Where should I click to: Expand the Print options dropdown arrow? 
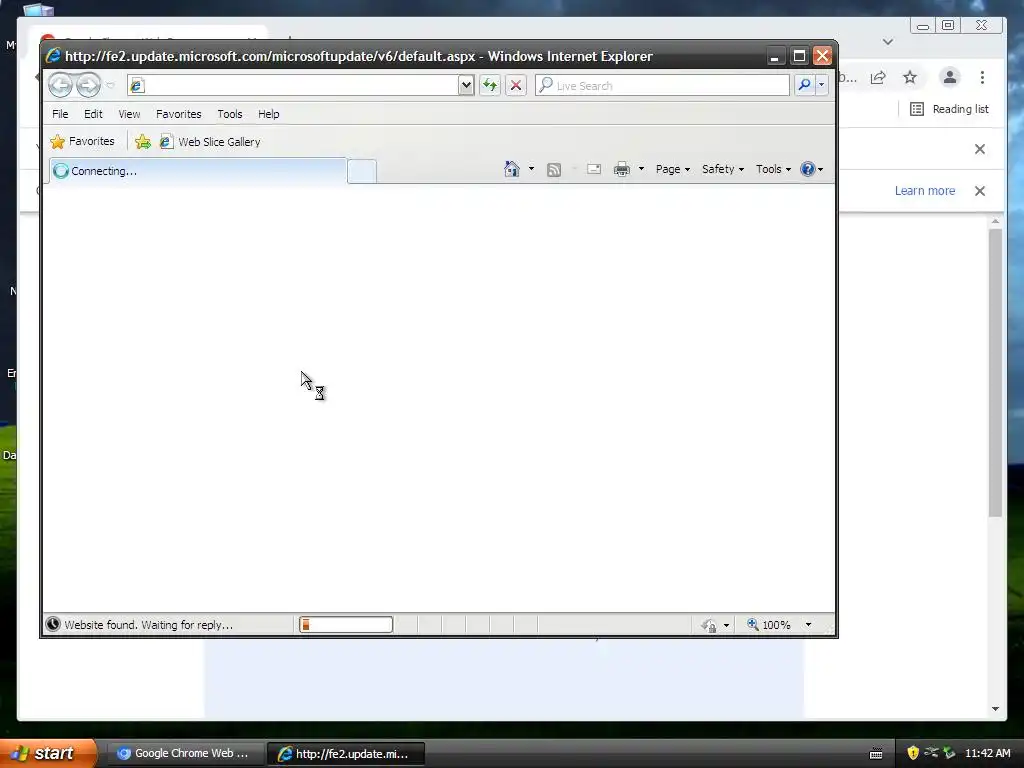click(641, 169)
